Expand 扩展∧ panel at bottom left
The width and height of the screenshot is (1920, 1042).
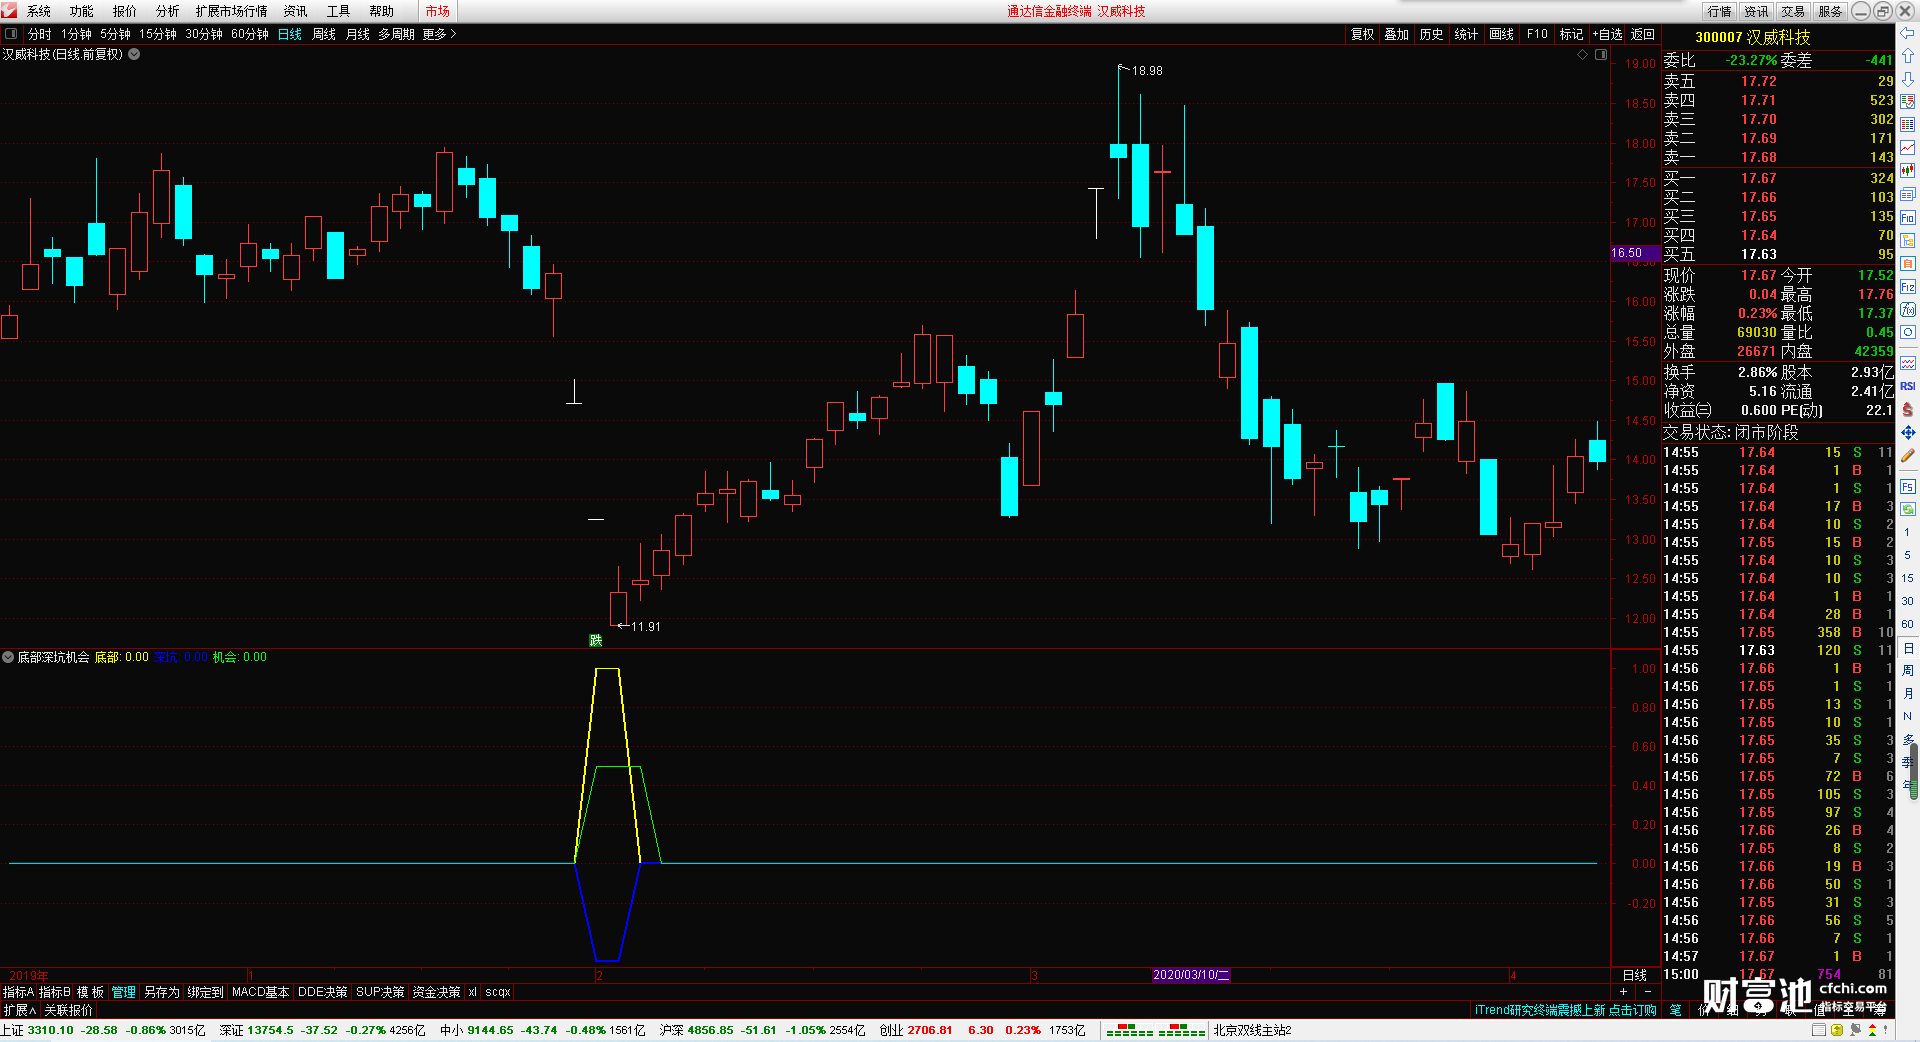point(20,1010)
